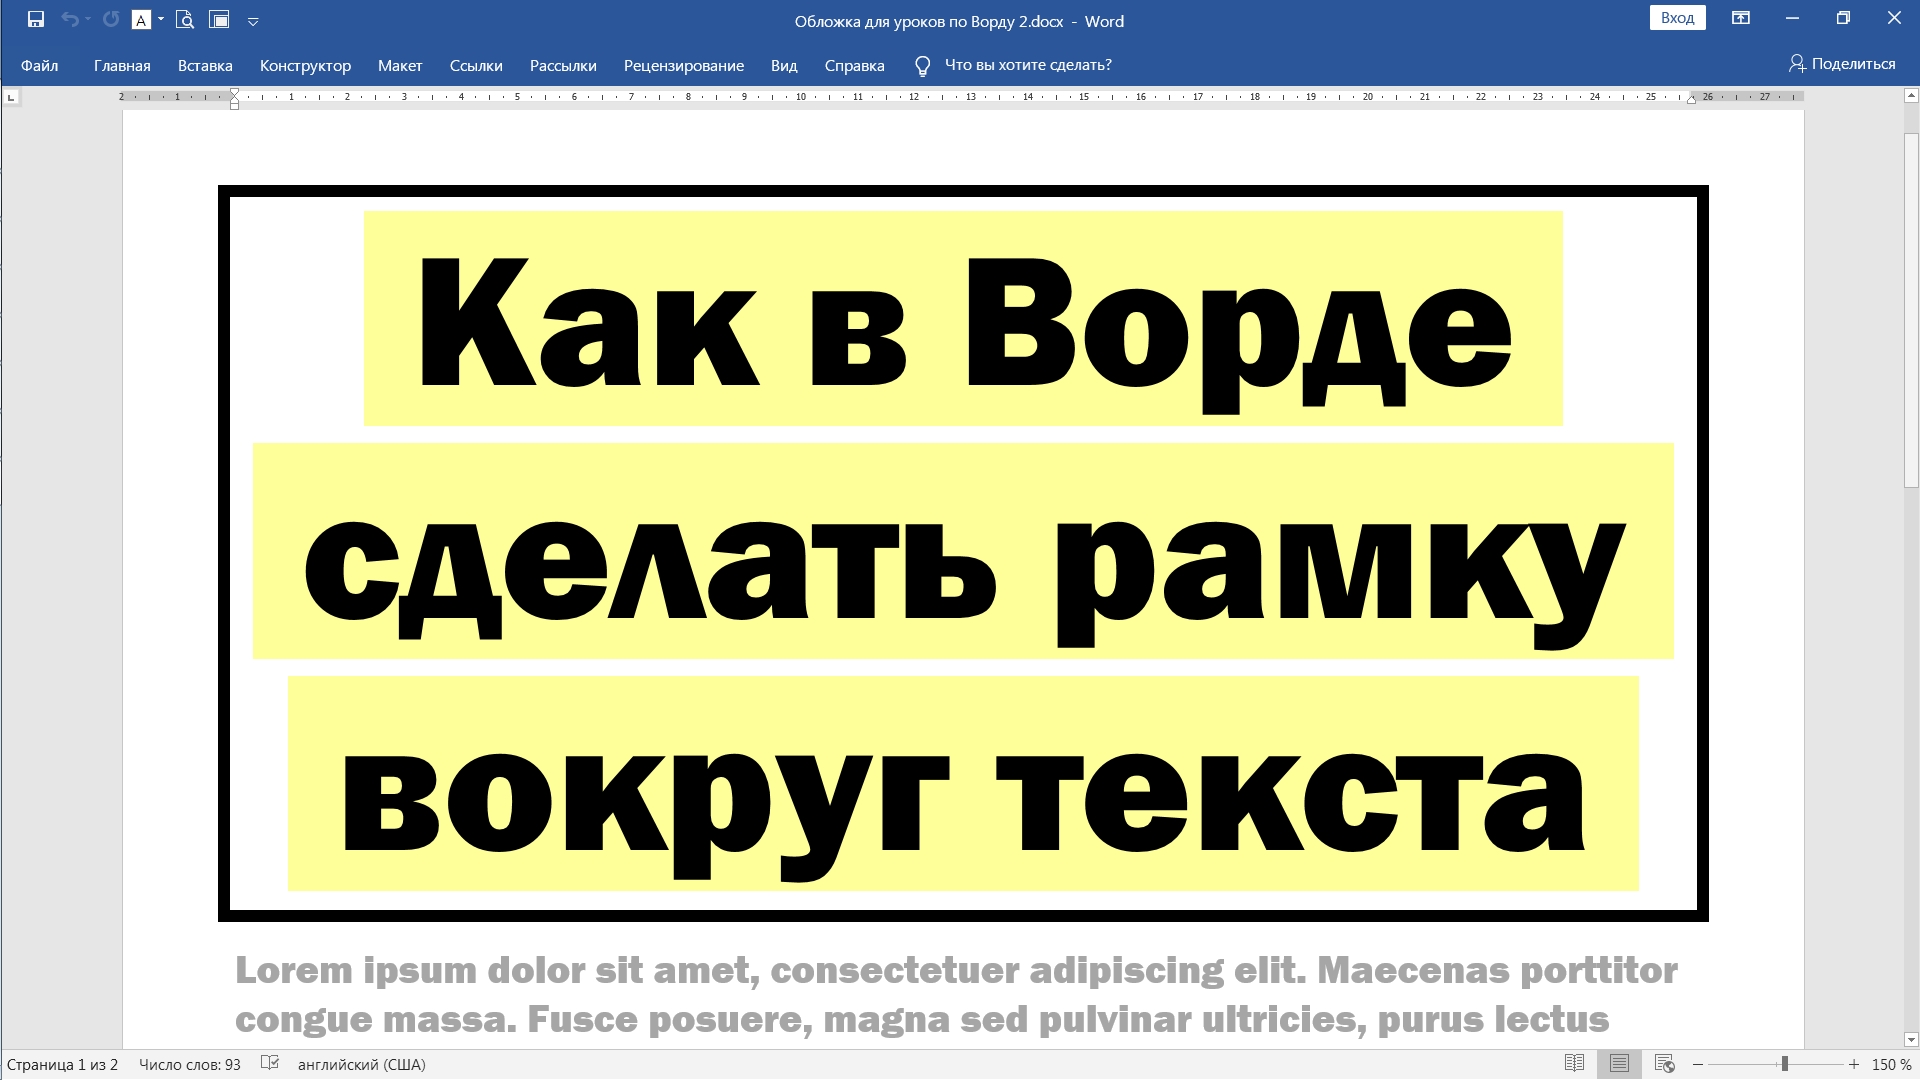
Task: Save the document with the floppy icon
Action: [x=36, y=19]
